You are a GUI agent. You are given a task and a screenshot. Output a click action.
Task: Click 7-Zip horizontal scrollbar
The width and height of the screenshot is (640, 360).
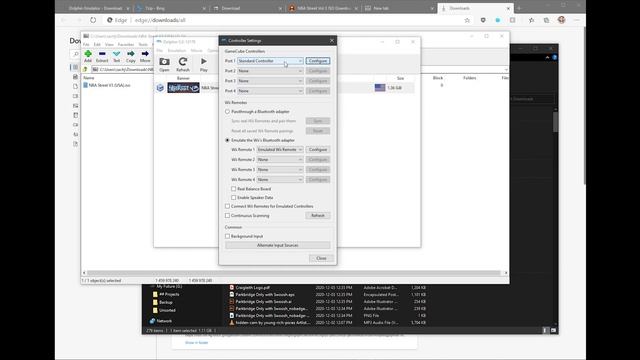coord(294,273)
